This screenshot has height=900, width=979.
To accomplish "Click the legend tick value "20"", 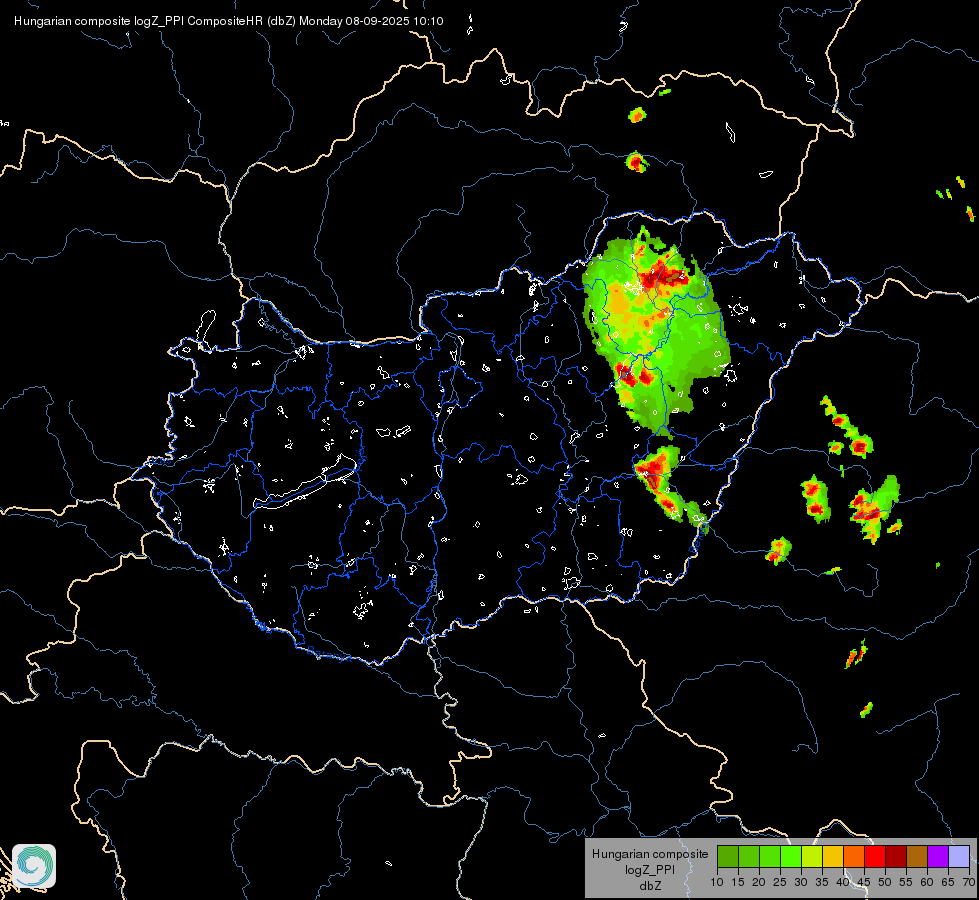I will (759, 883).
